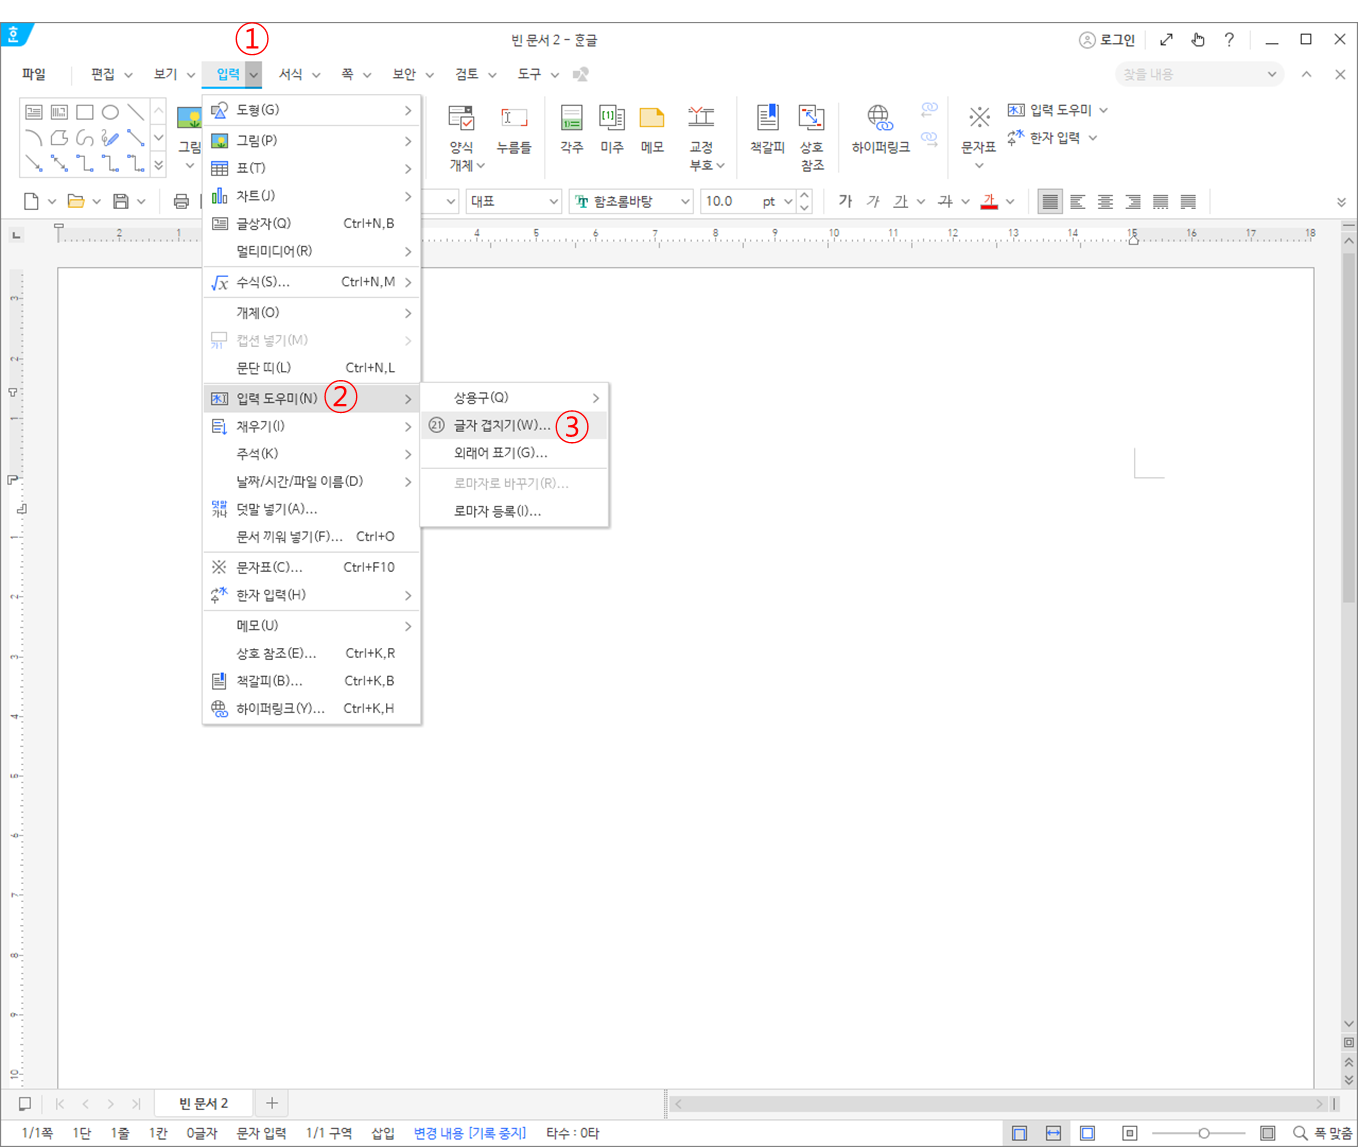Align paragraph to the right

tap(1133, 201)
